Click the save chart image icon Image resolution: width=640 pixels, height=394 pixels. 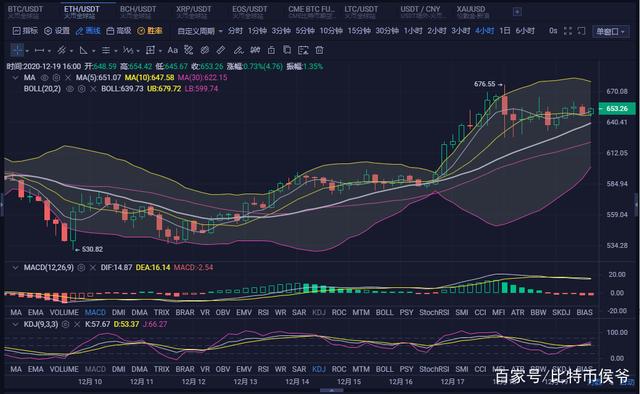coord(303,50)
